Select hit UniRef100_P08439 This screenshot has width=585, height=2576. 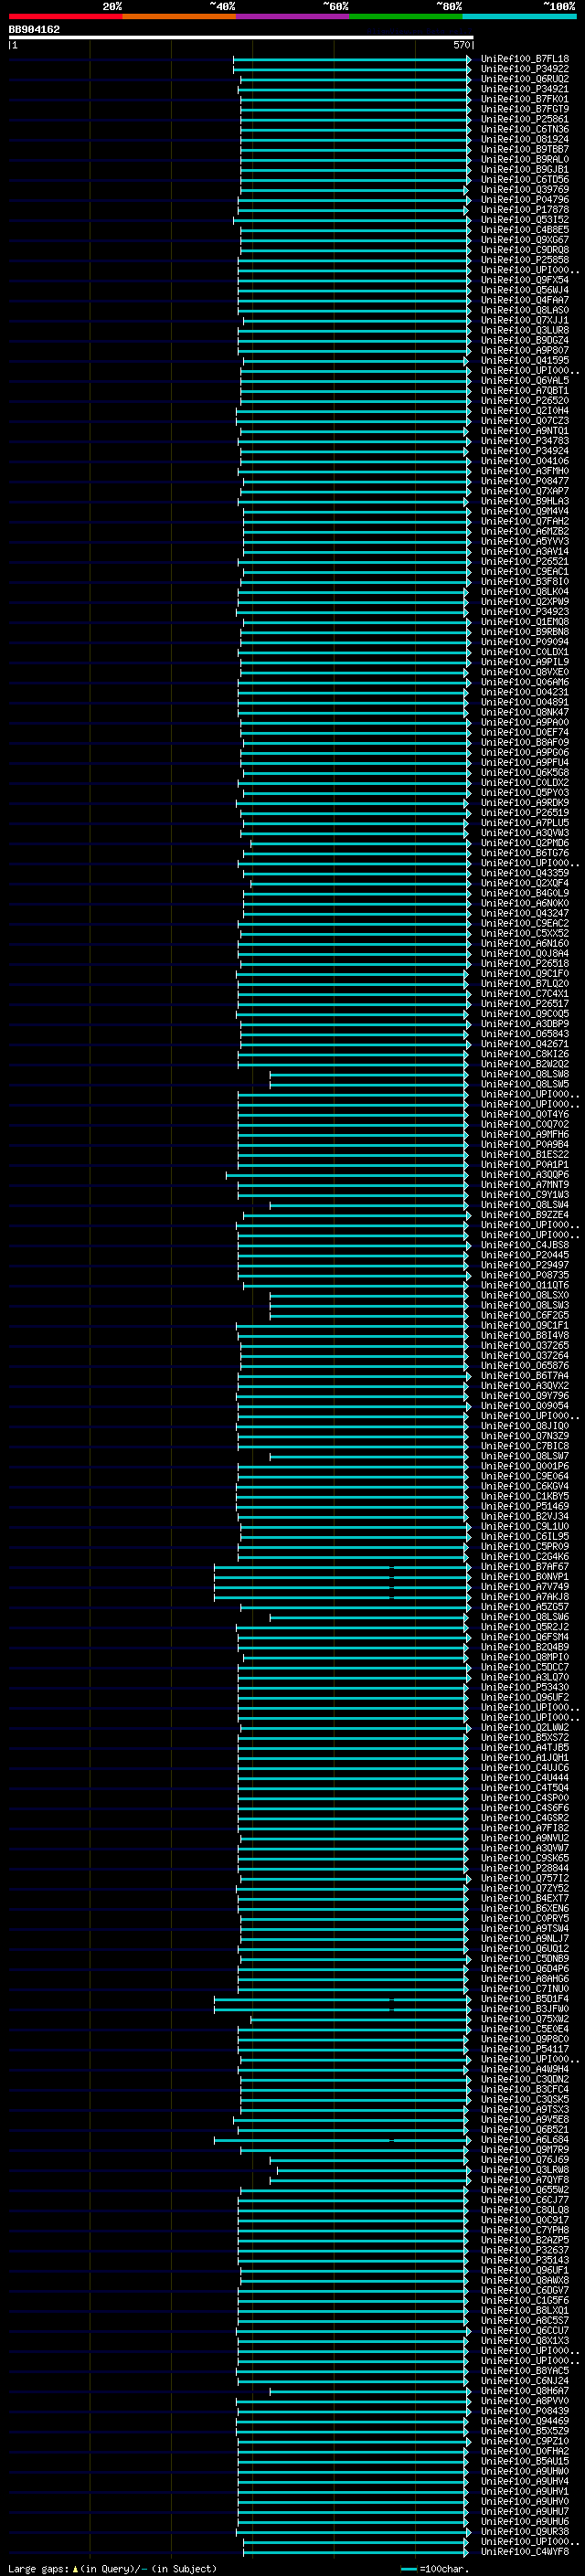tap(525, 2411)
